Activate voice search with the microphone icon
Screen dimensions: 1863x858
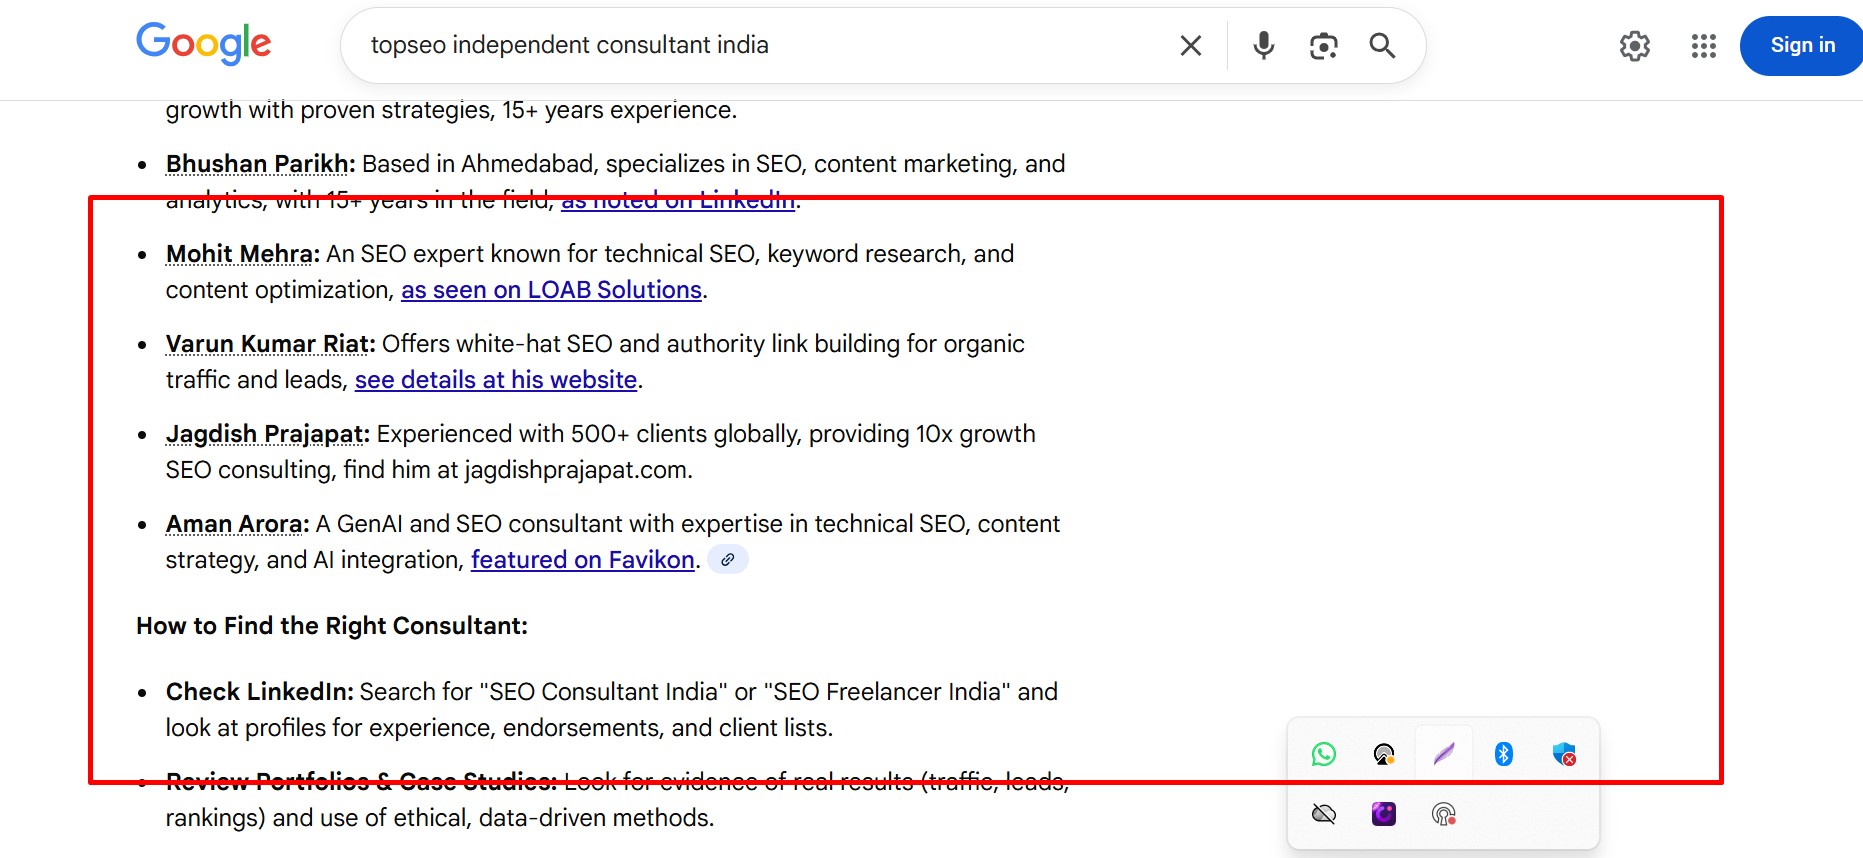(1262, 45)
